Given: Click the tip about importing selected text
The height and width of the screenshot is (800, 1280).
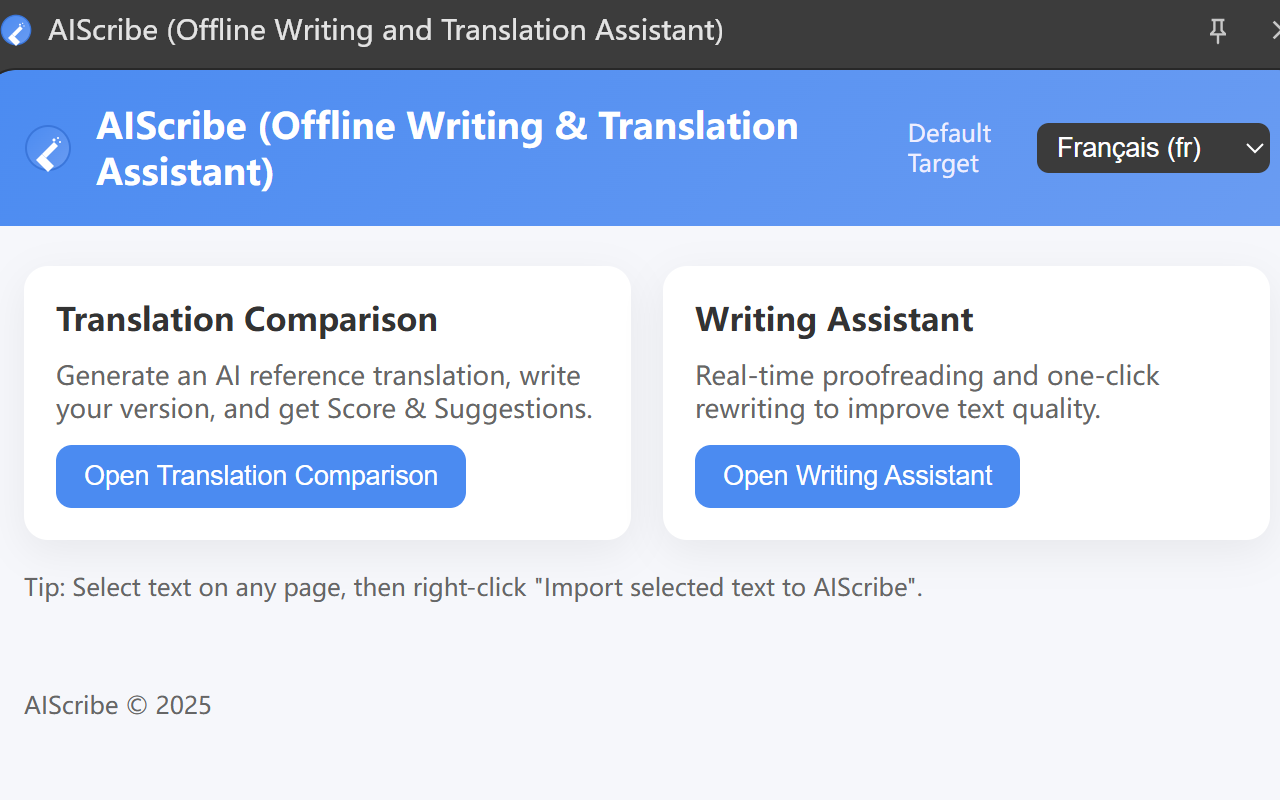Looking at the screenshot, I should click(472, 587).
